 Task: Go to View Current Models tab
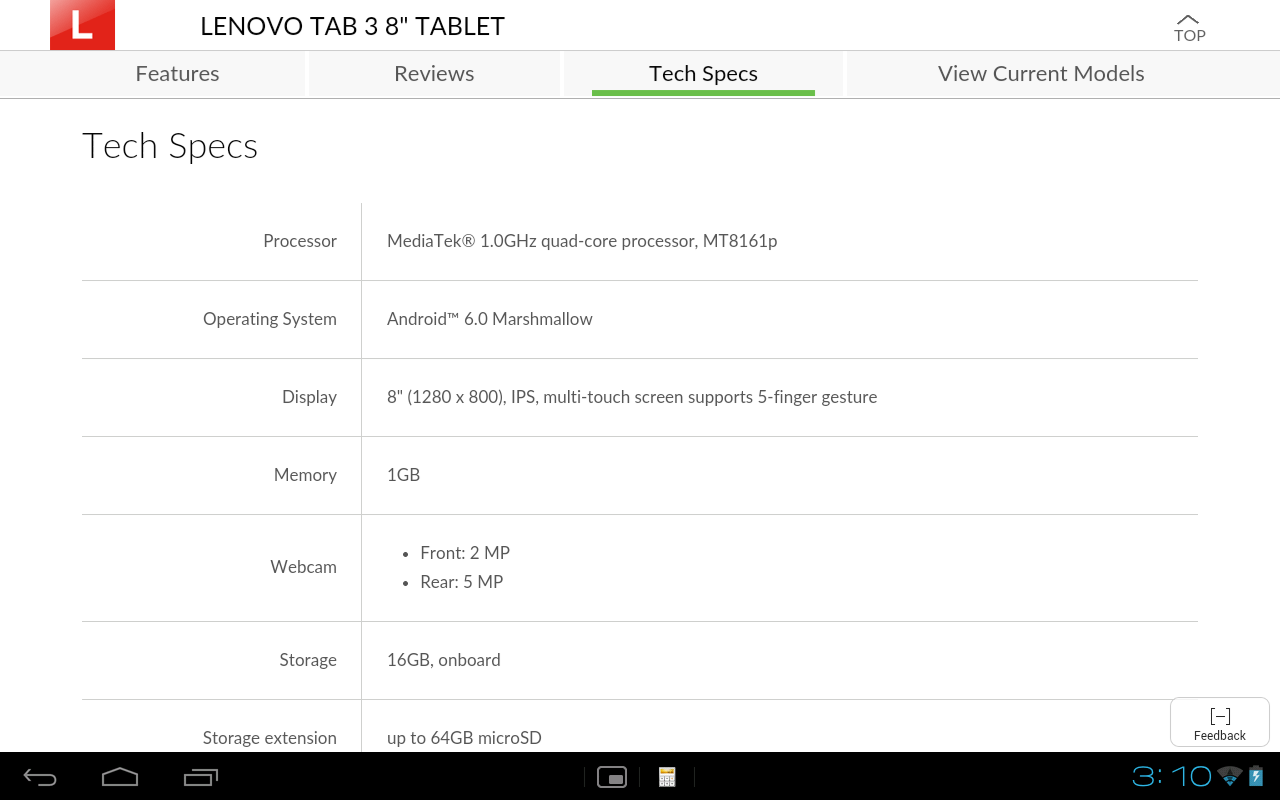(x=1041, y=74)
